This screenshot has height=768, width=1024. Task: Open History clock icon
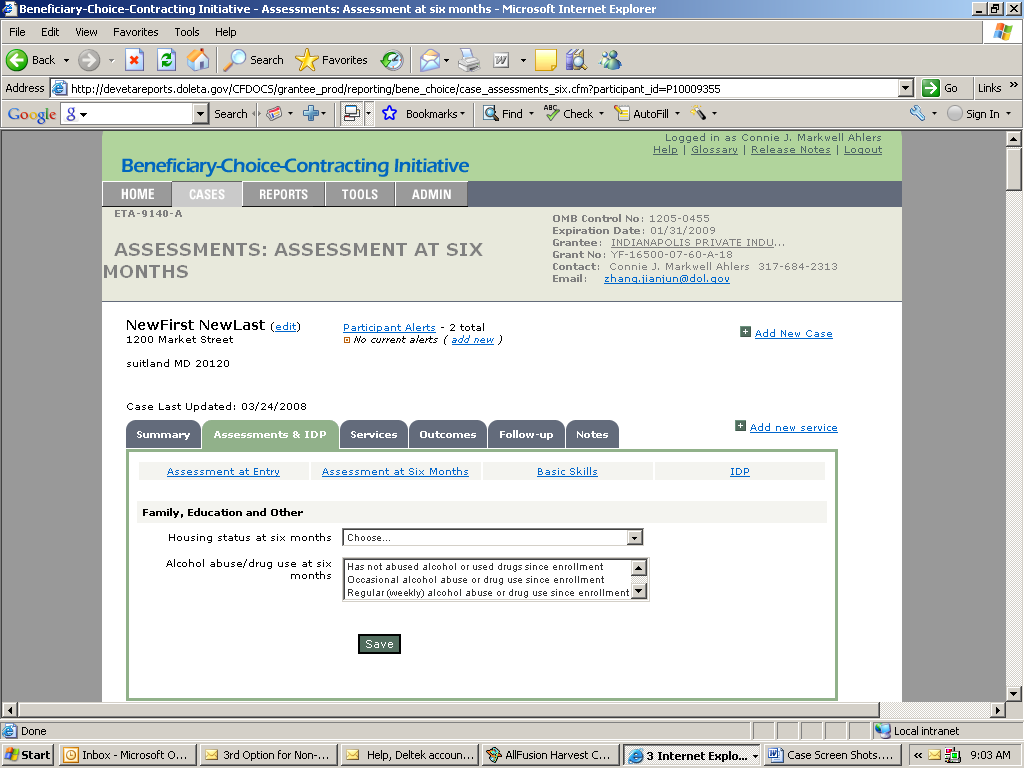point(392,60)
